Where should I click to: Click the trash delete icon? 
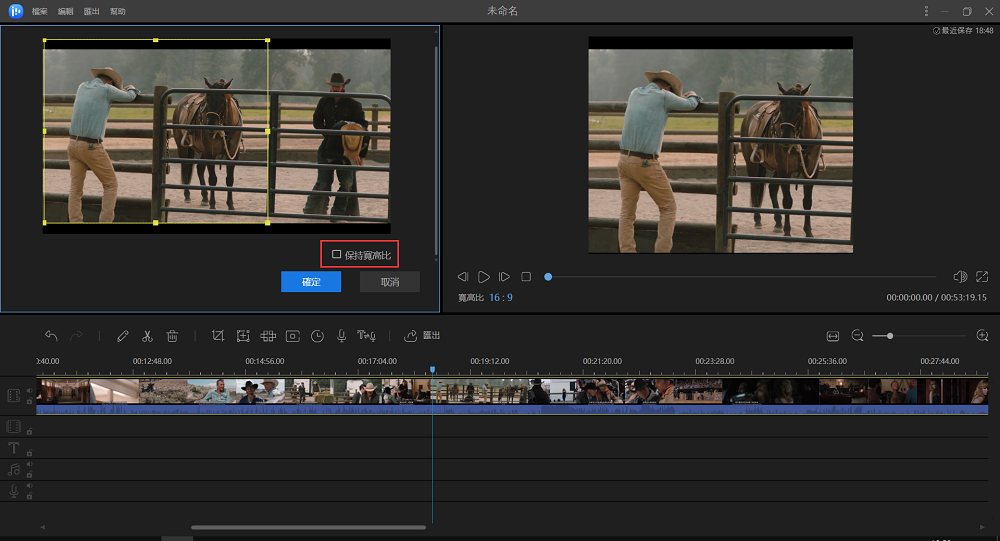pos(172,336)
